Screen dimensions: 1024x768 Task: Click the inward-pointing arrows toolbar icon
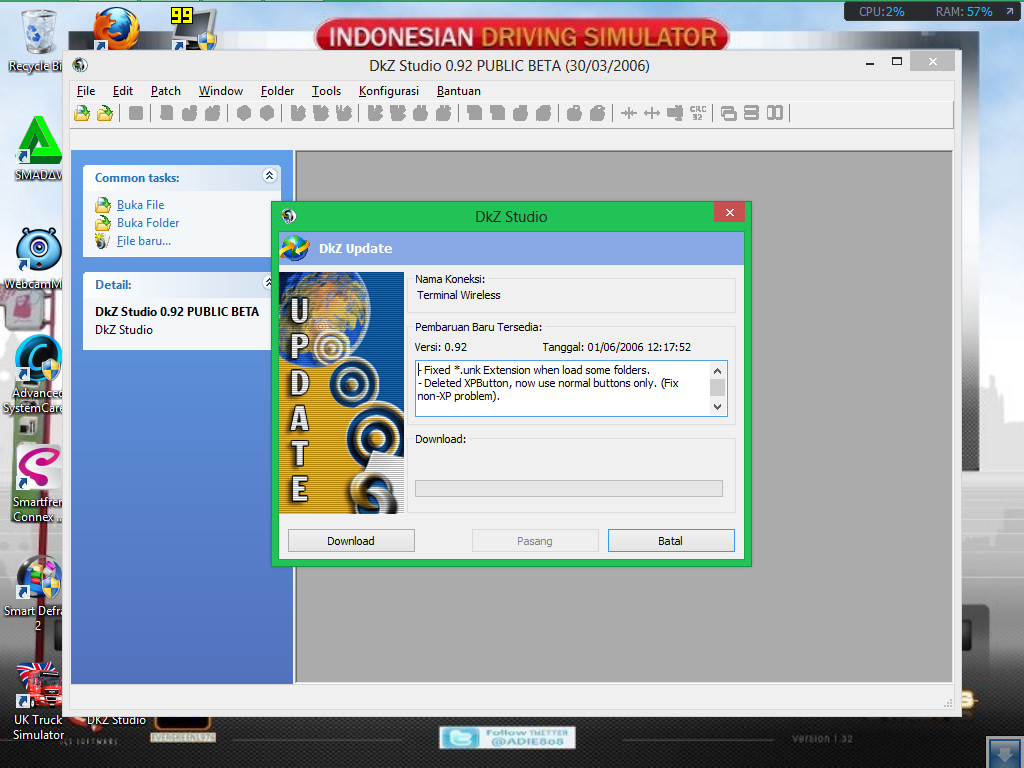629,113
